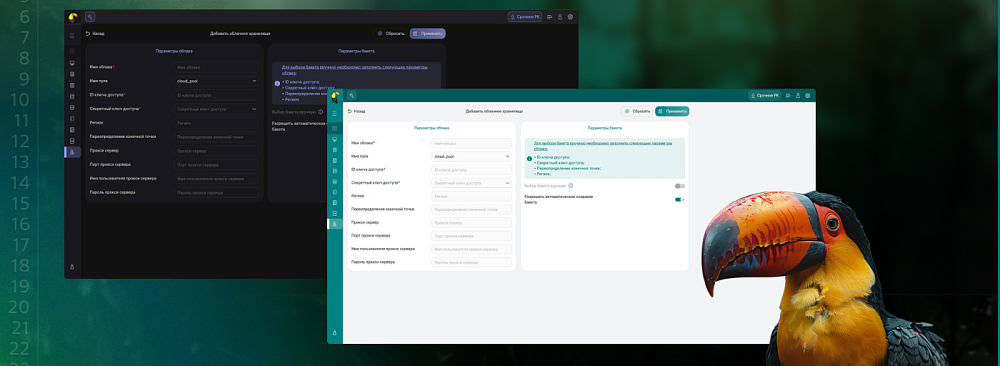Focus the Имя облака field in dark window
The height and width of the screenshot is (366, 1000).
point(216,67)
